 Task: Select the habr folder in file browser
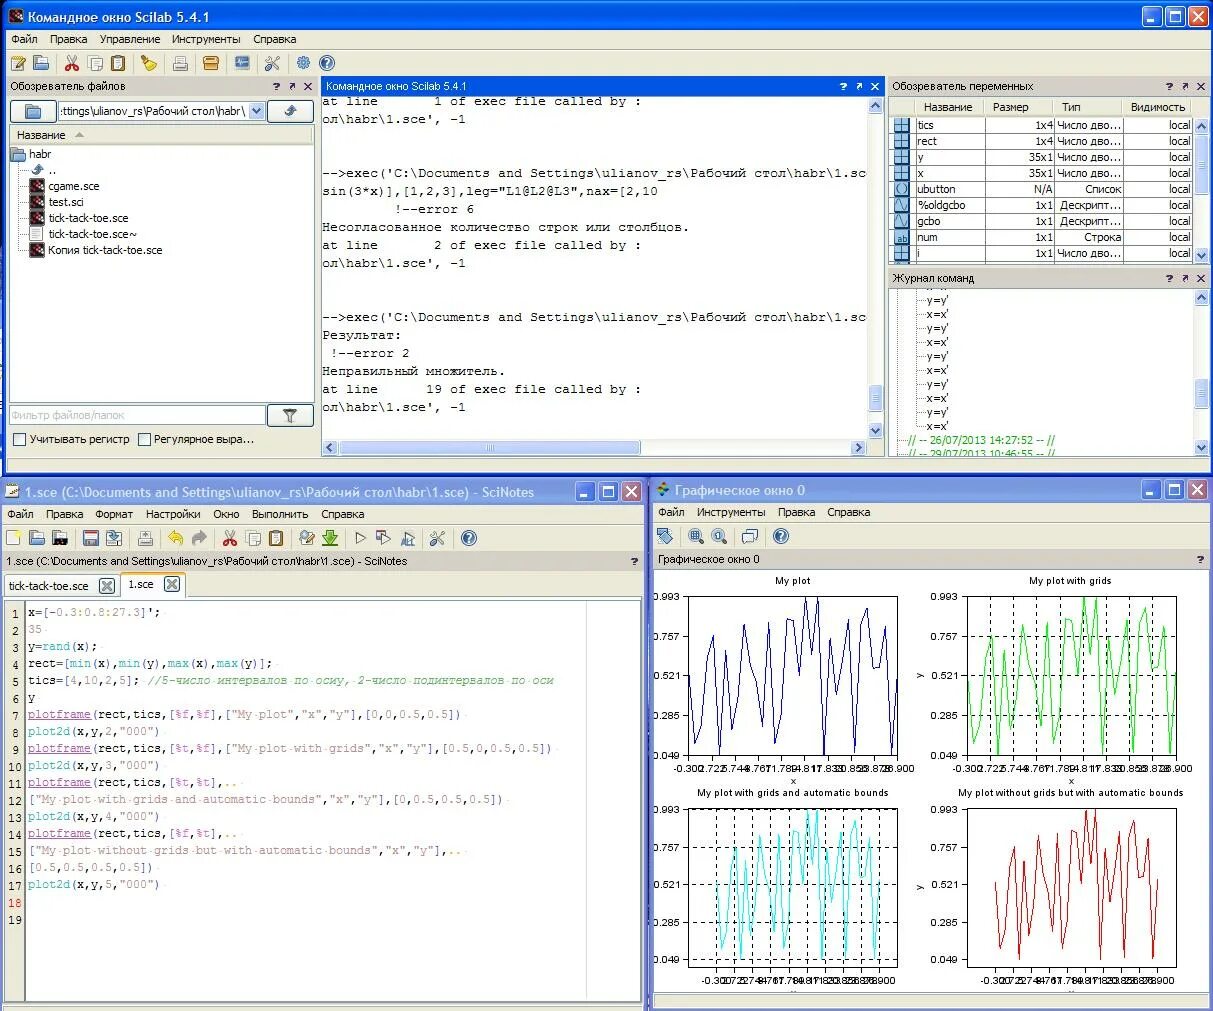pos(40,154)
